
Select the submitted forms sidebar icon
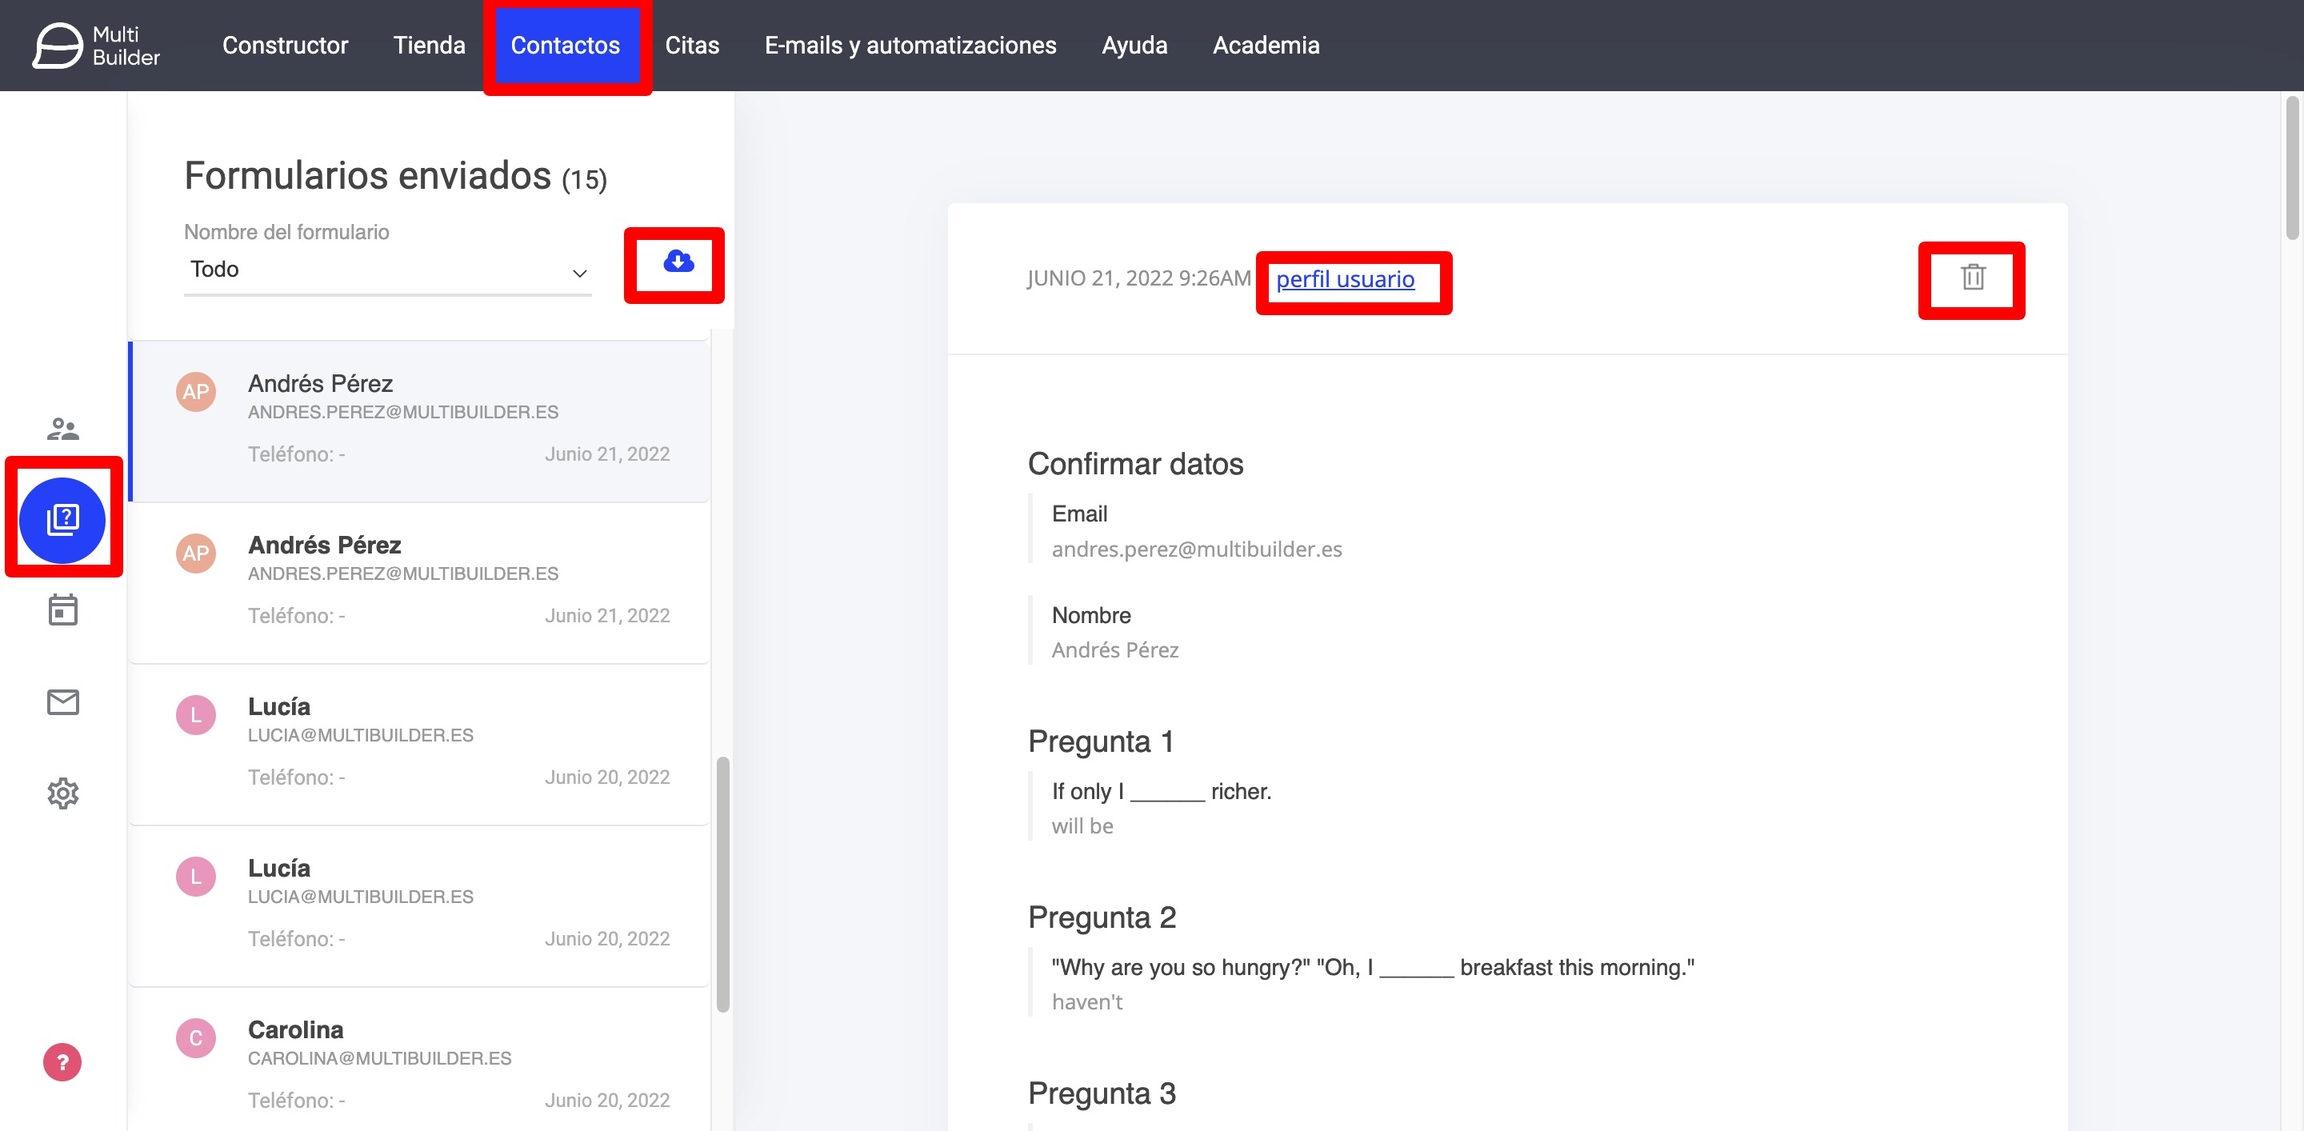63,519
